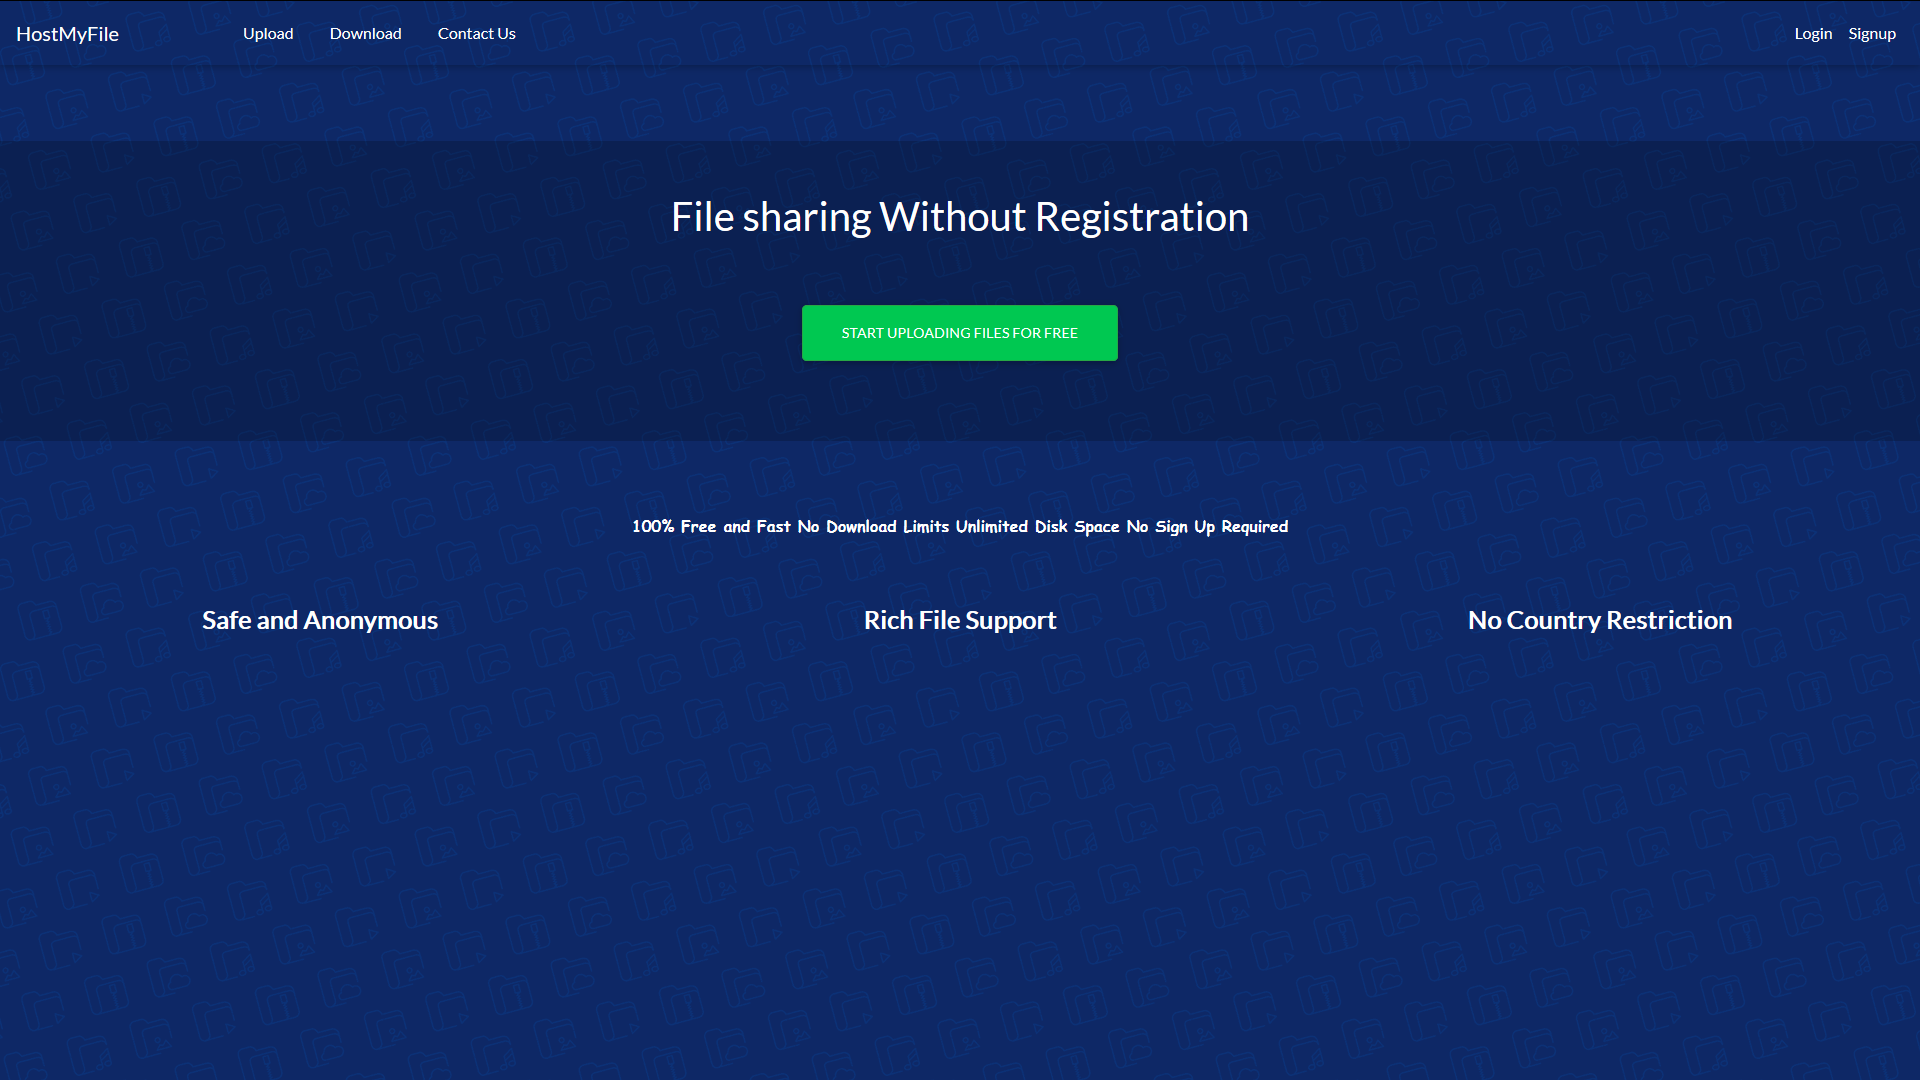Click "File sharing" in the main headline
The image size is (1920, 1080).
tap(770, 218)
